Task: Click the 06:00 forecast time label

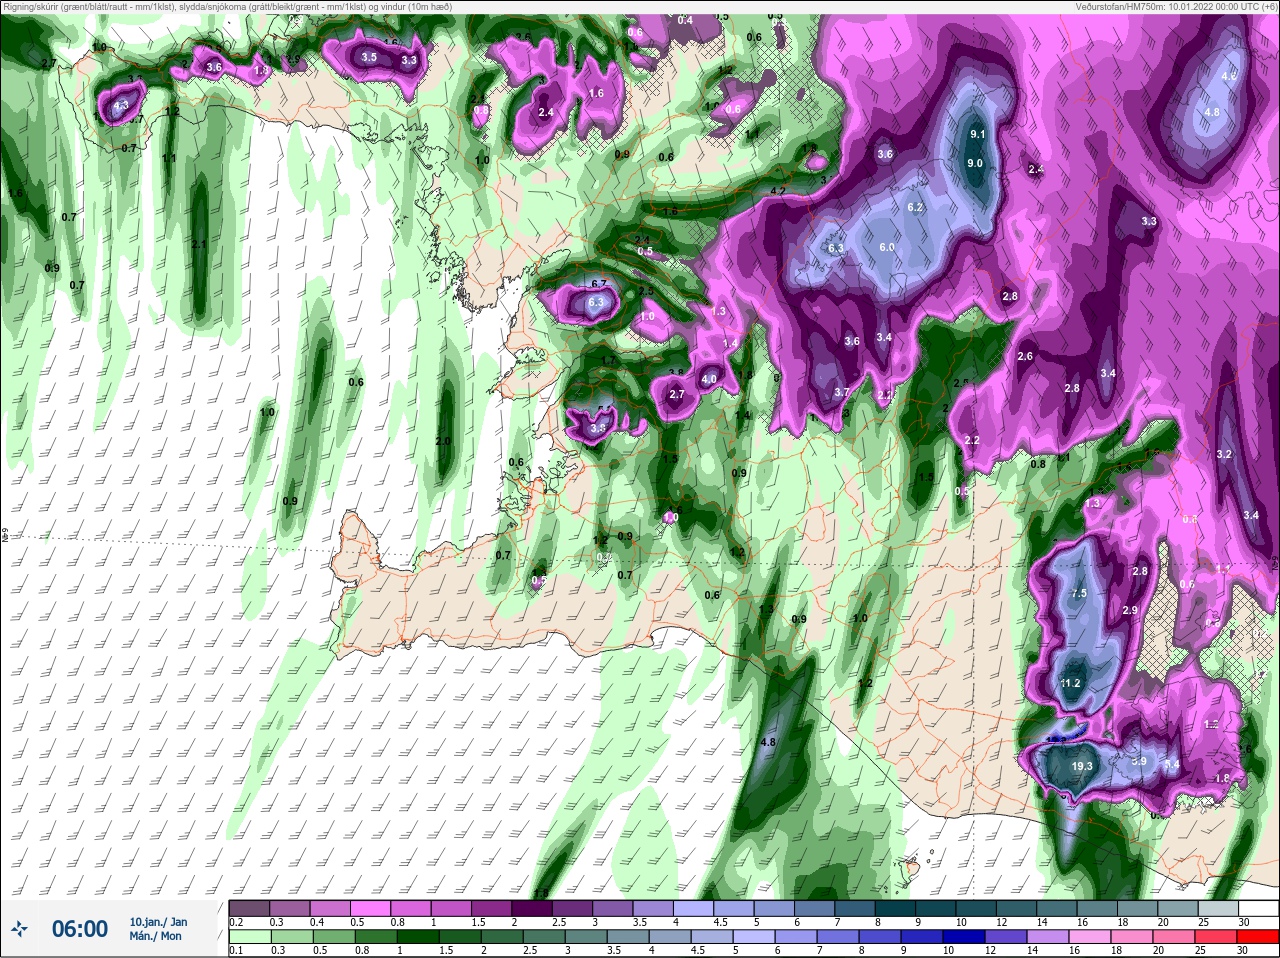Action: click(80, 930)
